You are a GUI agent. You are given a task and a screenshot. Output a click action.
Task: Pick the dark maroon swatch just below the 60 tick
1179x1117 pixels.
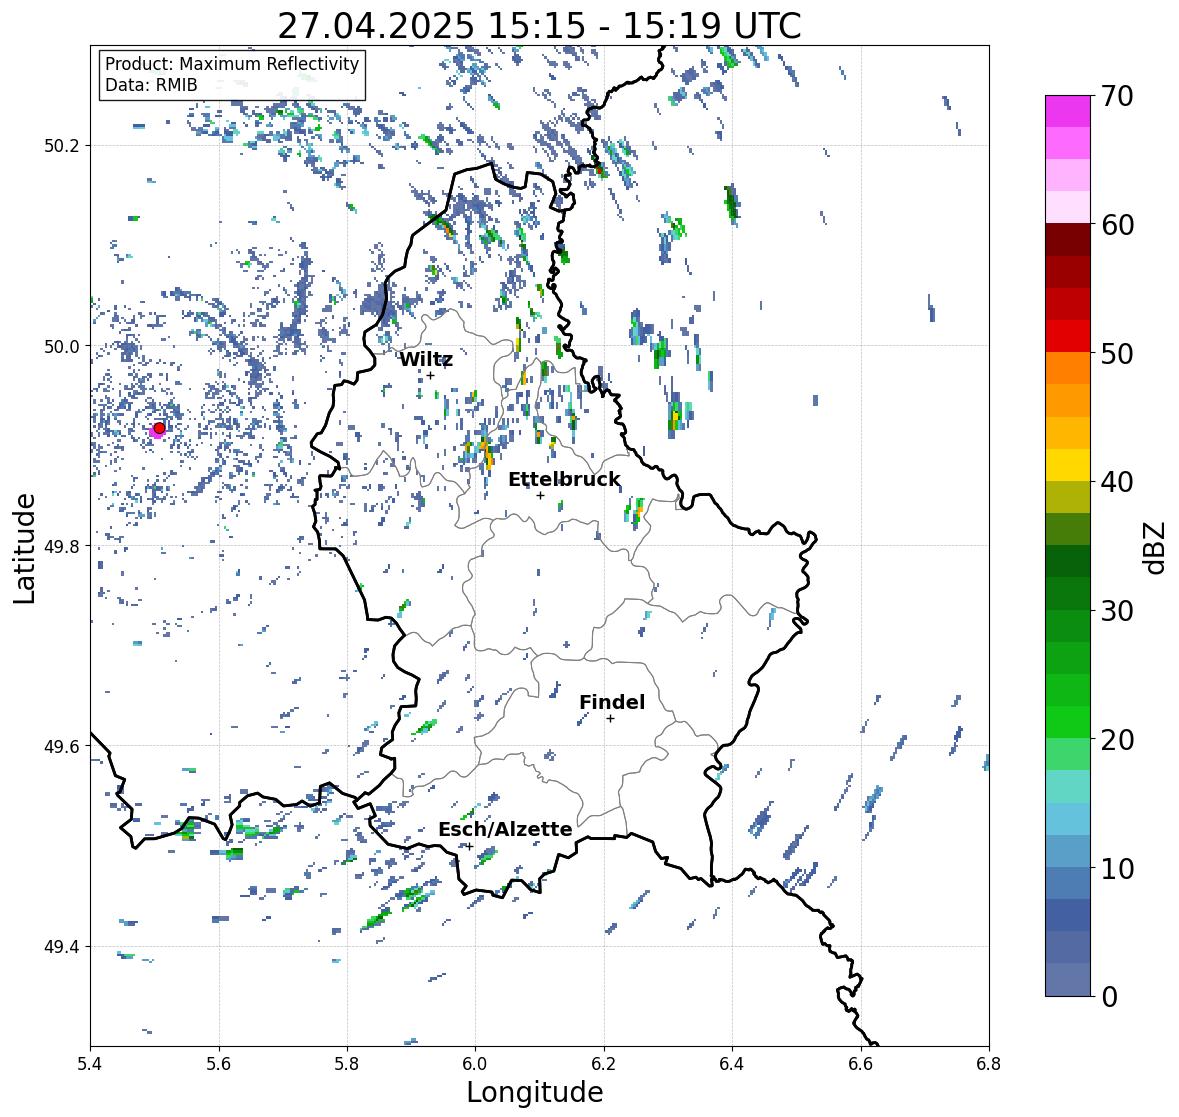(x=1068, y=240)
